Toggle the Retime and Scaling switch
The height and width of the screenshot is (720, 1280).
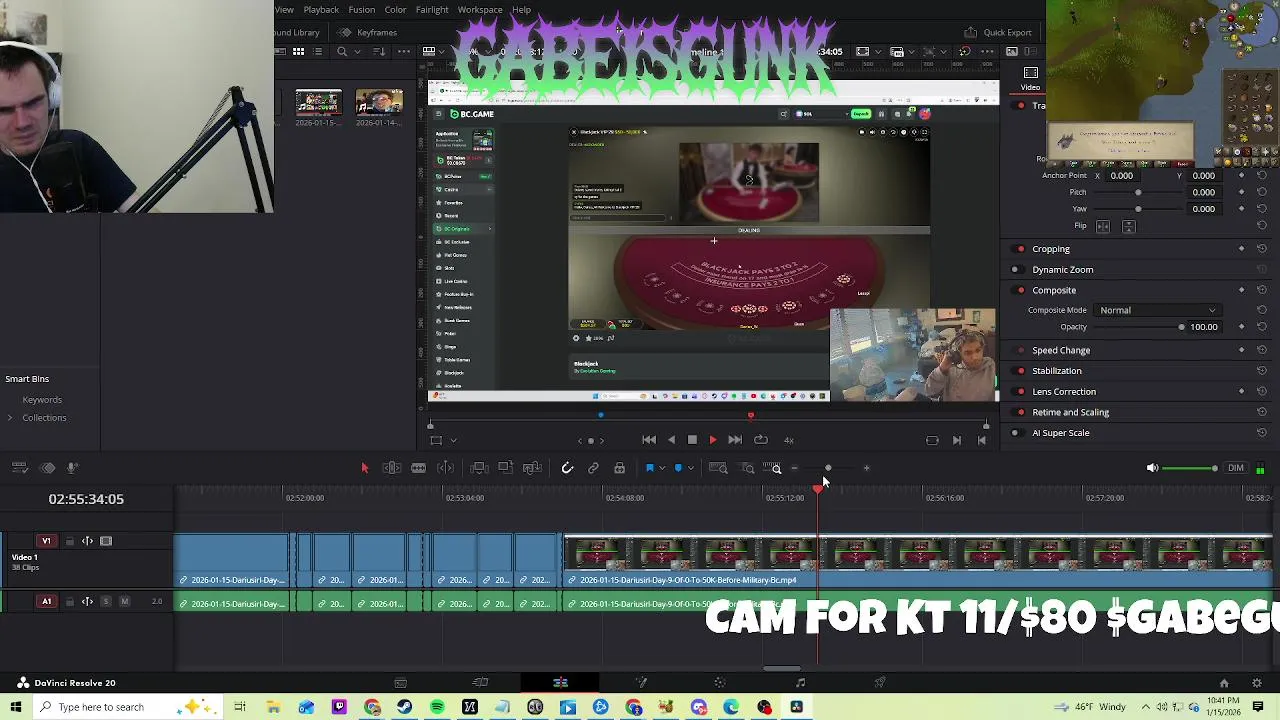1020,412
